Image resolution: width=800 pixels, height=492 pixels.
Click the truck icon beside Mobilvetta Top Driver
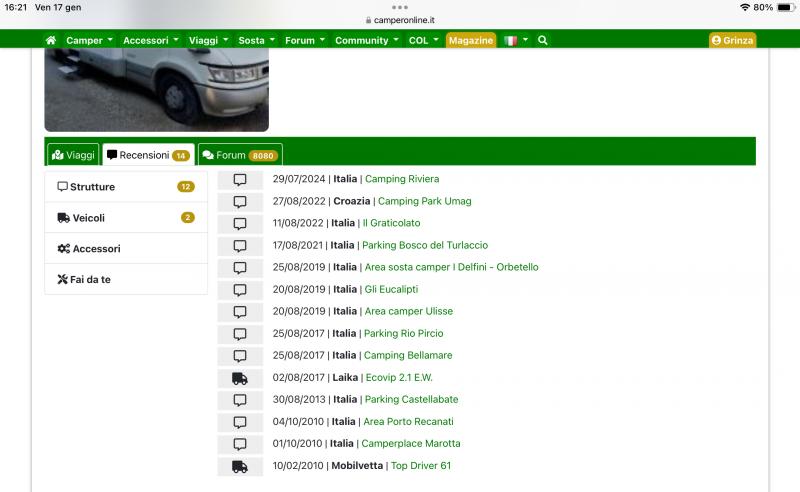pos(240,466)
